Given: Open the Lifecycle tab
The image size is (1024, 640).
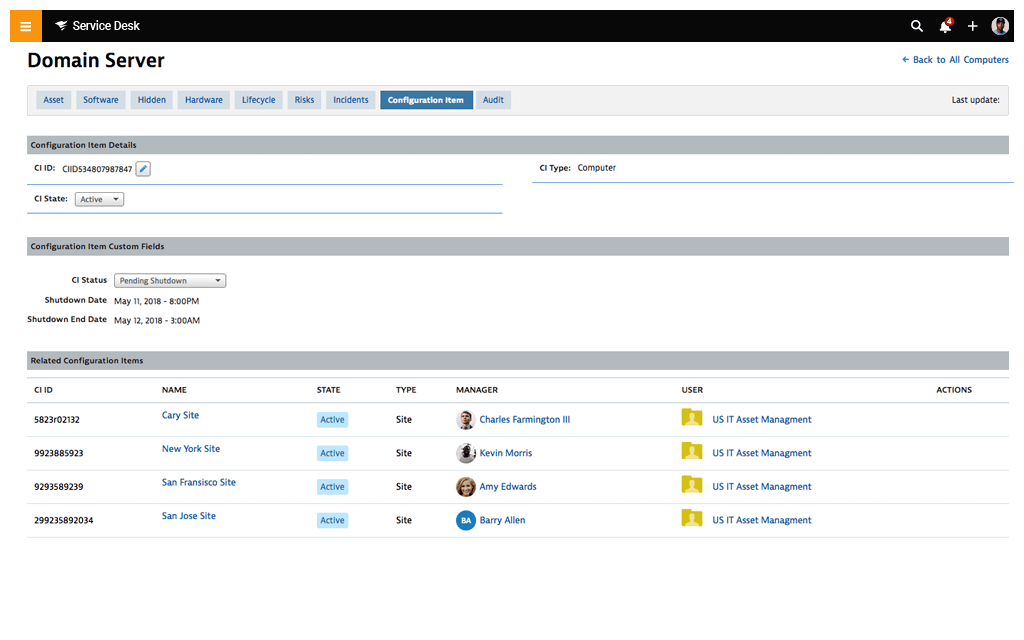Looking at the screenshot, I should [x=258, y=99].
